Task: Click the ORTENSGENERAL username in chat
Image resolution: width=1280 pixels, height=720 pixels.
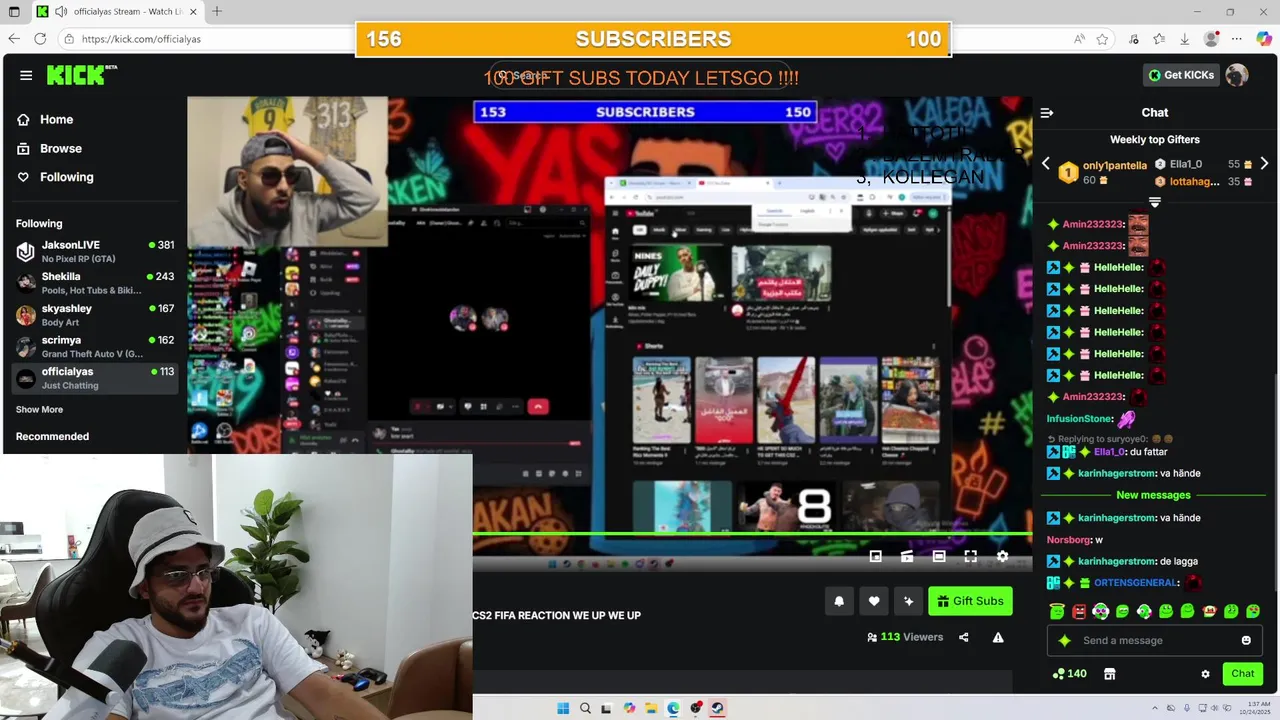Action: pos(1135,583)
